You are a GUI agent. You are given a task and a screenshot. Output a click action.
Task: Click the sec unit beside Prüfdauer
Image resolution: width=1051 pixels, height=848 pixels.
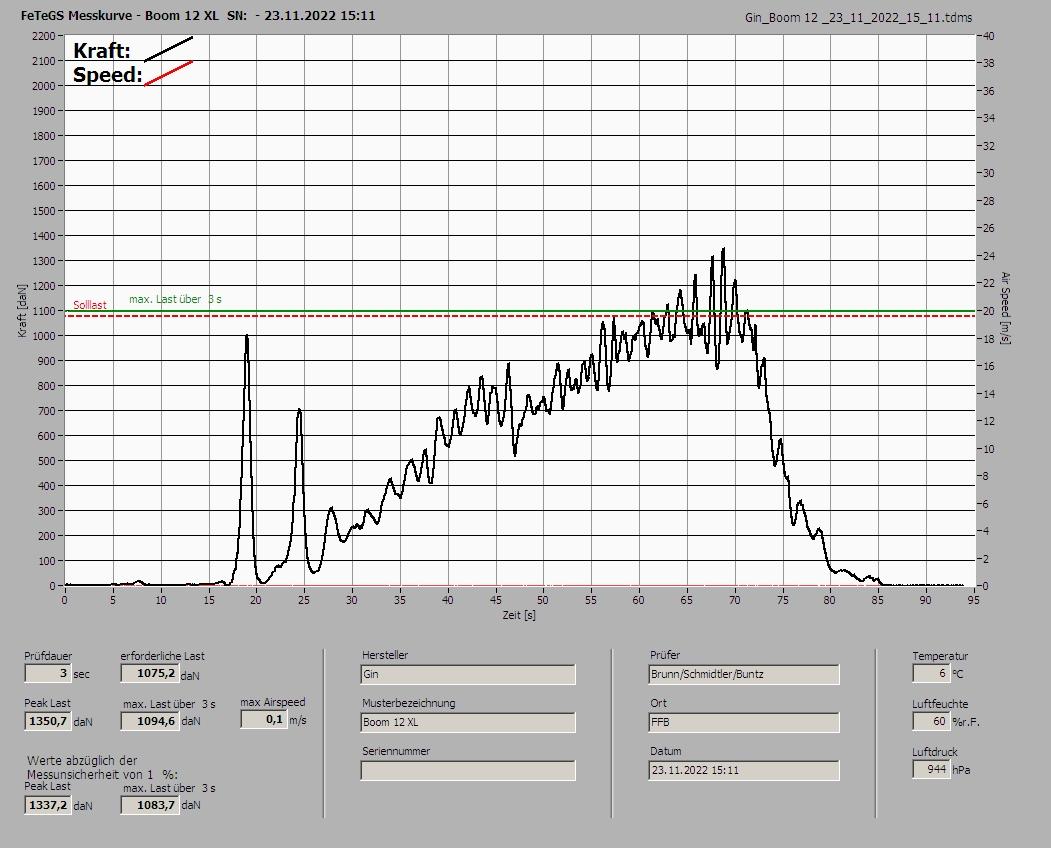click(81, 674)
